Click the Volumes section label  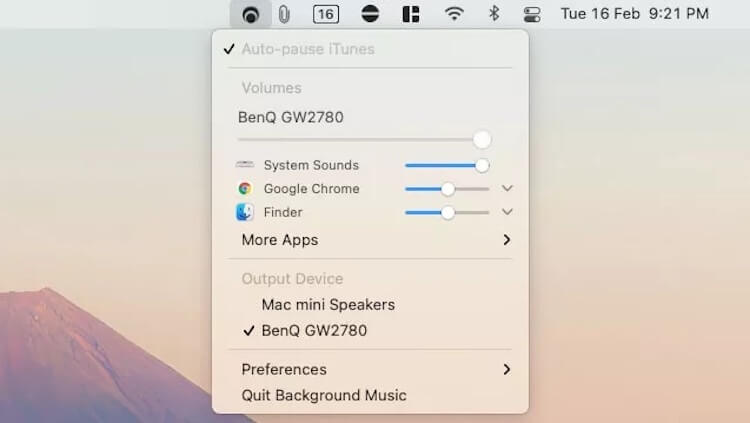click(x=271, y=88)
